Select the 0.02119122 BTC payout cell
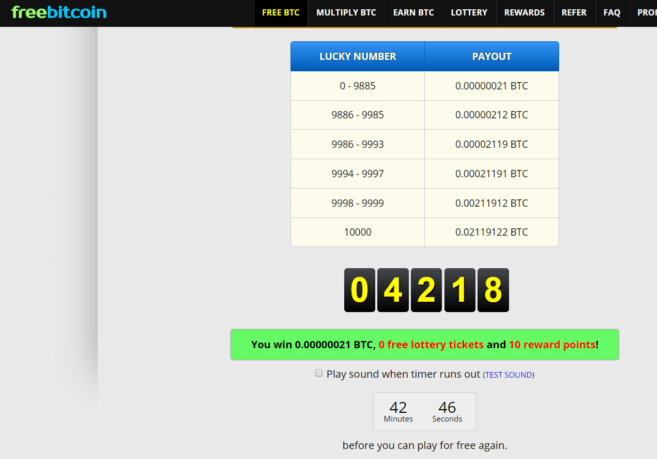The height and width of the screenshot is (459, 657). 491,232
